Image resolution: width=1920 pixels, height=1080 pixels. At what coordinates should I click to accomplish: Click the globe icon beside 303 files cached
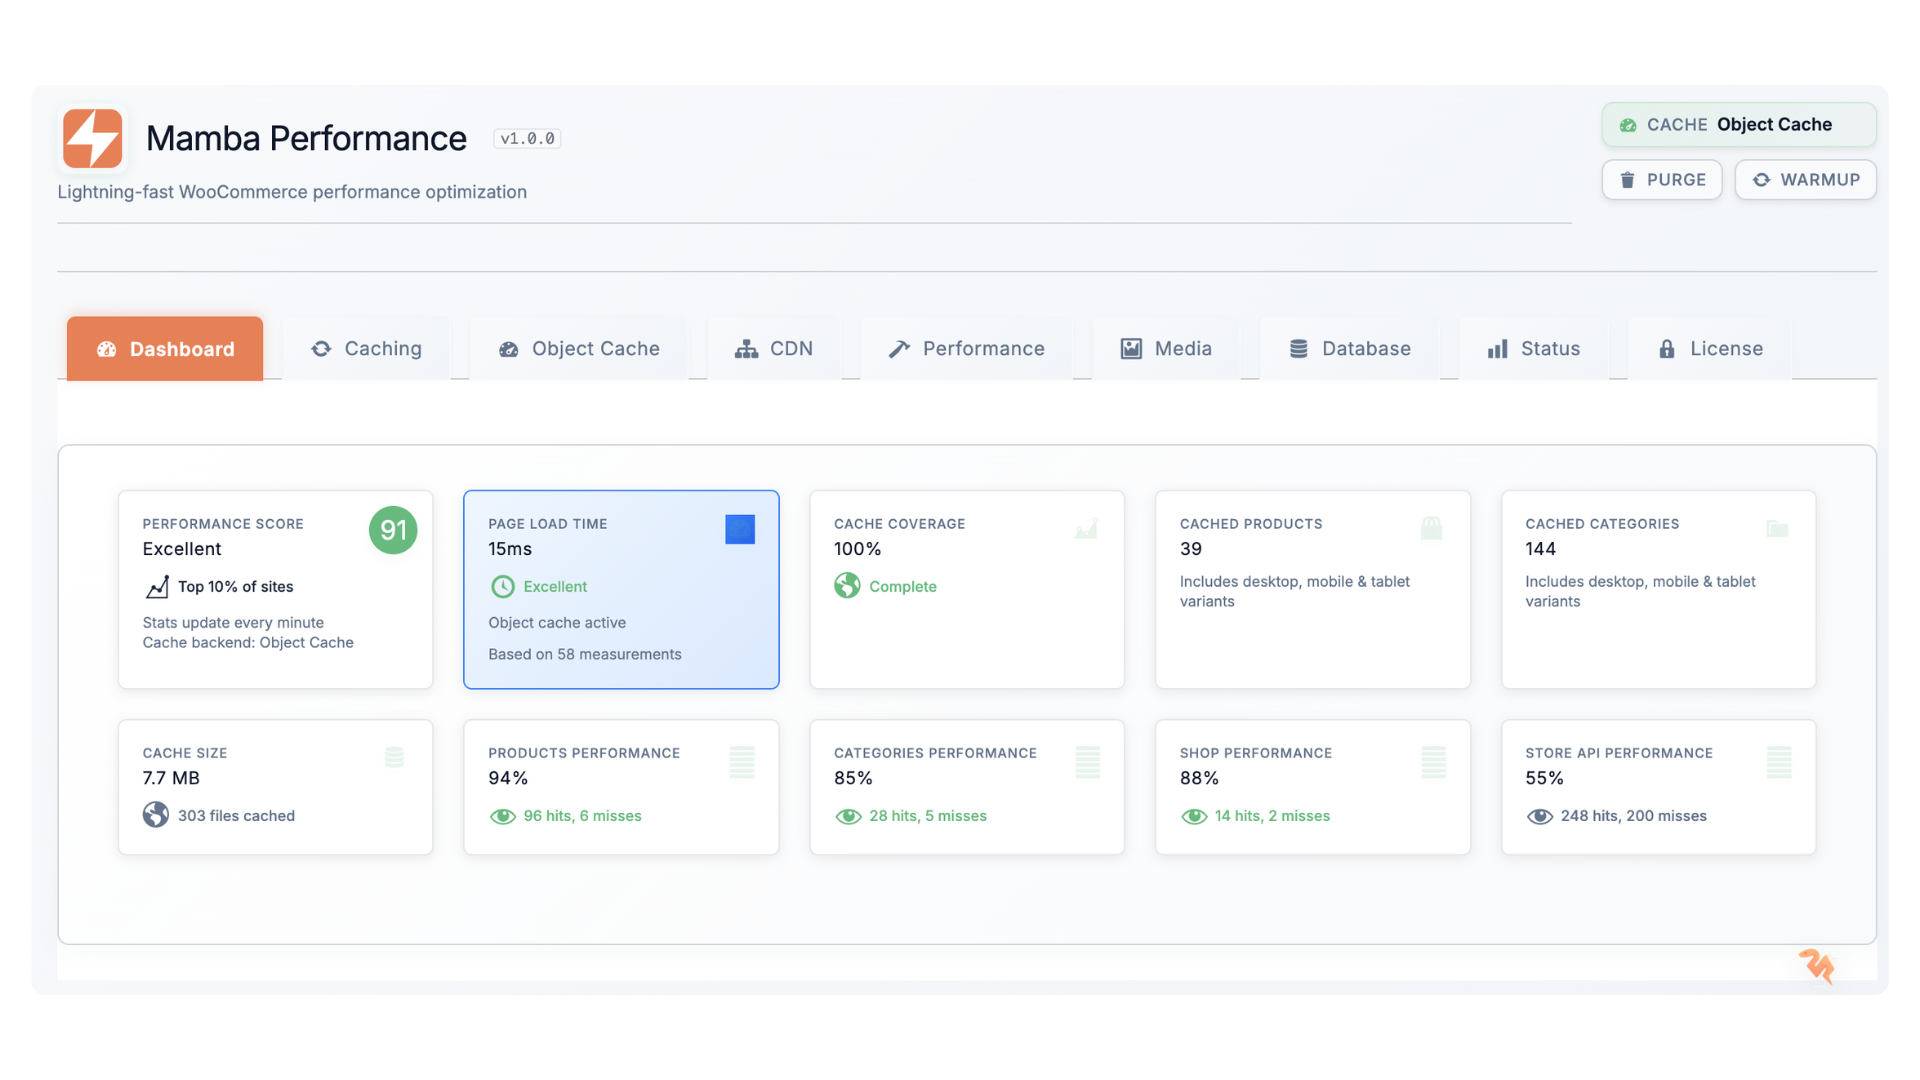155,815
